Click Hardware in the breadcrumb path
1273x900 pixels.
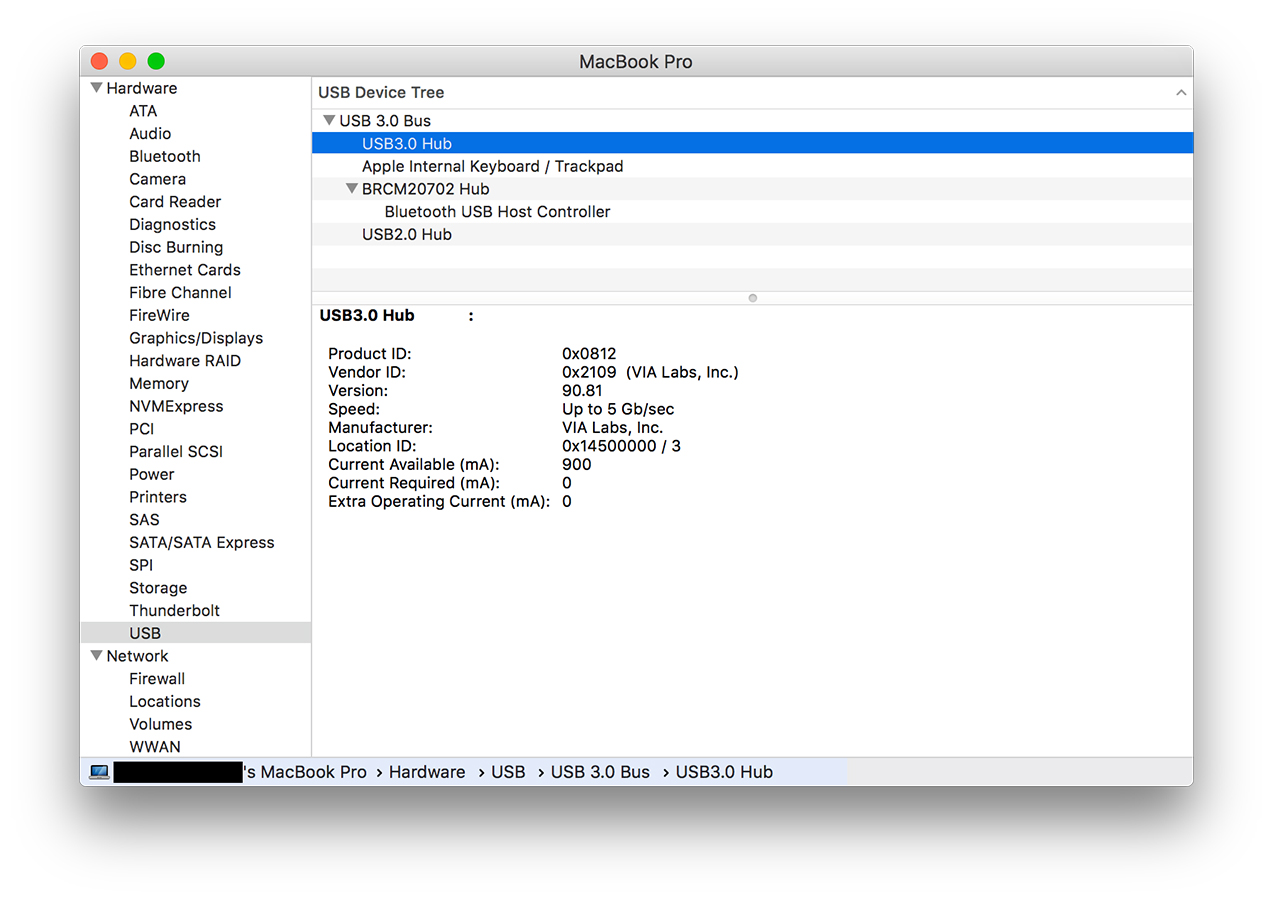click(x=427, y=771)
